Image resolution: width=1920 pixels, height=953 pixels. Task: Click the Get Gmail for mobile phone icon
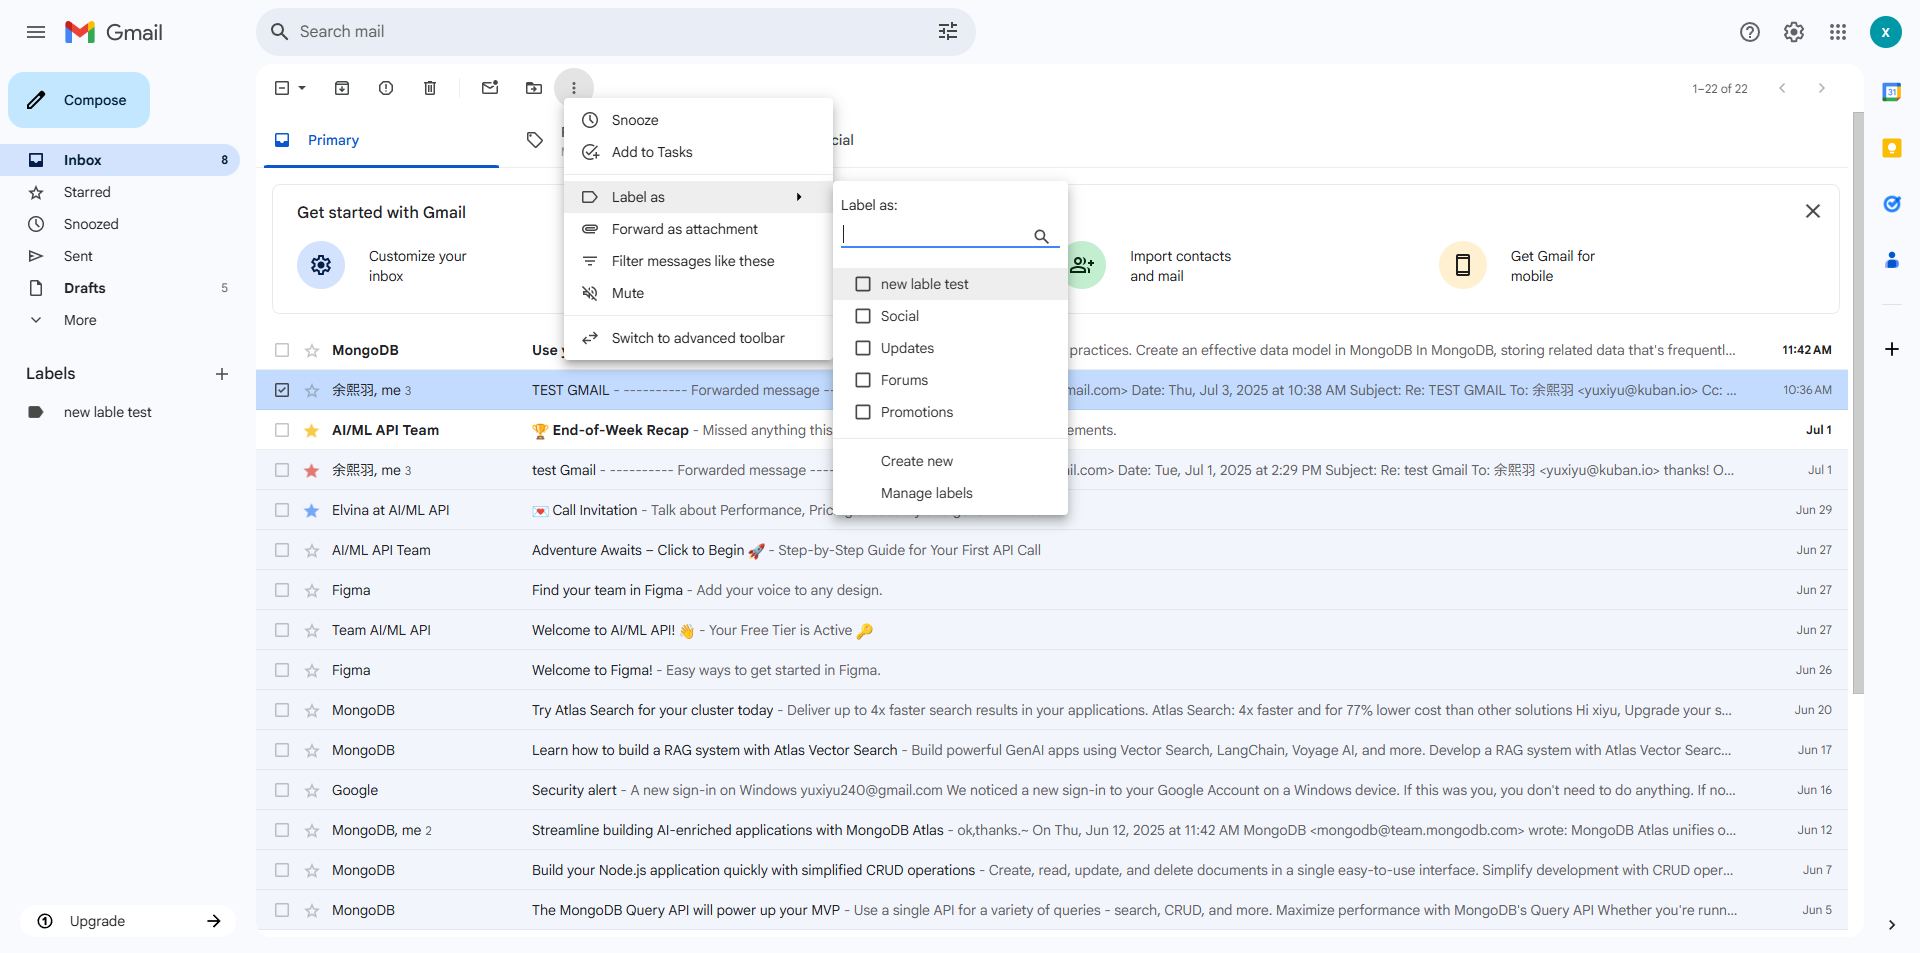1462,265
